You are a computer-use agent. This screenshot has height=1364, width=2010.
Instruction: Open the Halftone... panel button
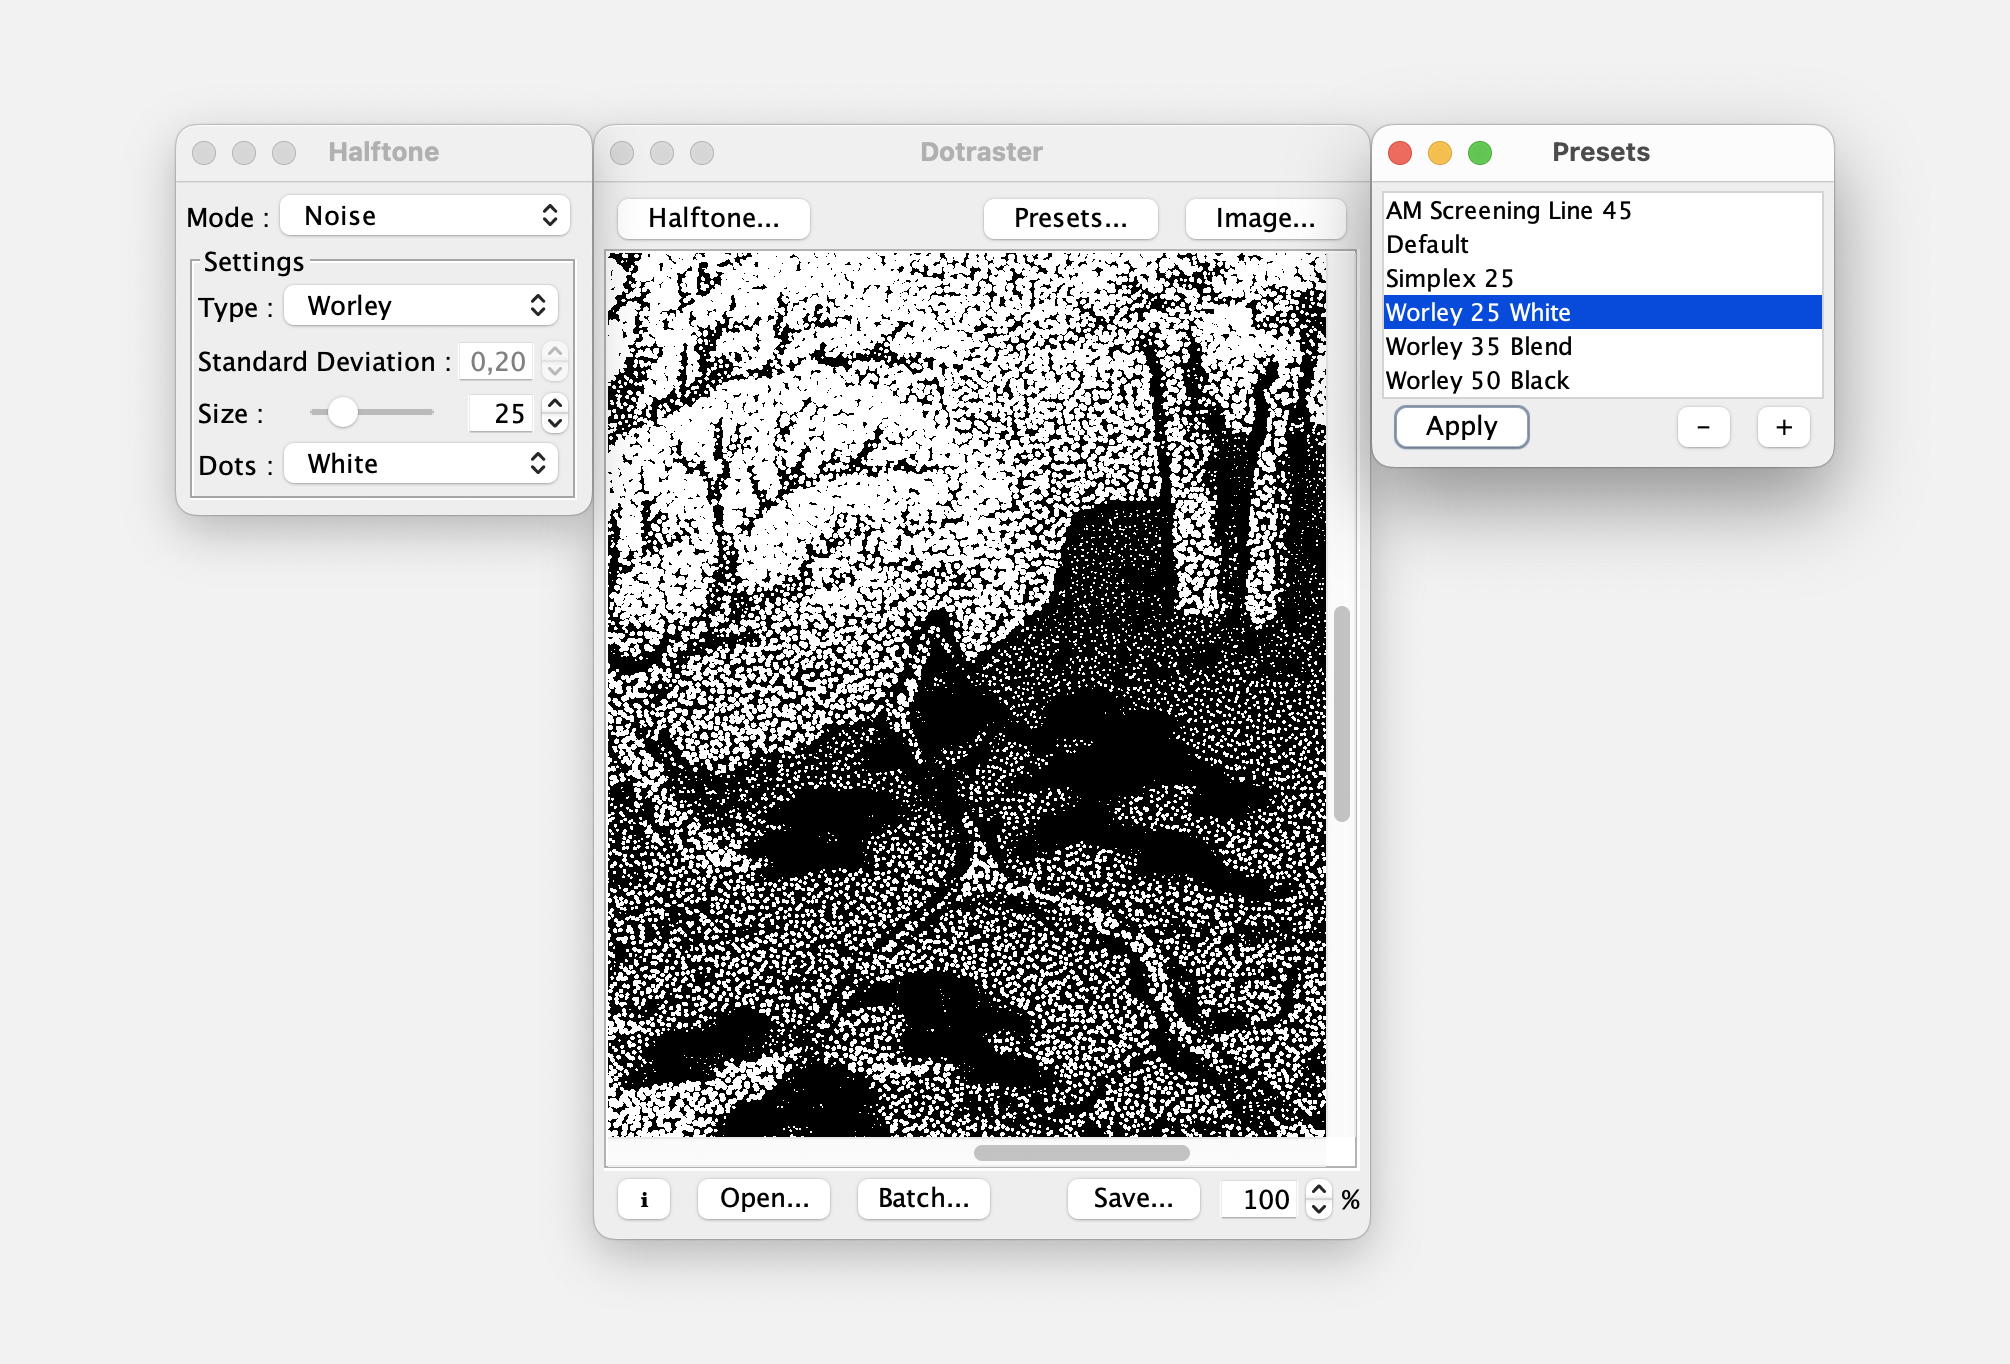click(713, 218)
